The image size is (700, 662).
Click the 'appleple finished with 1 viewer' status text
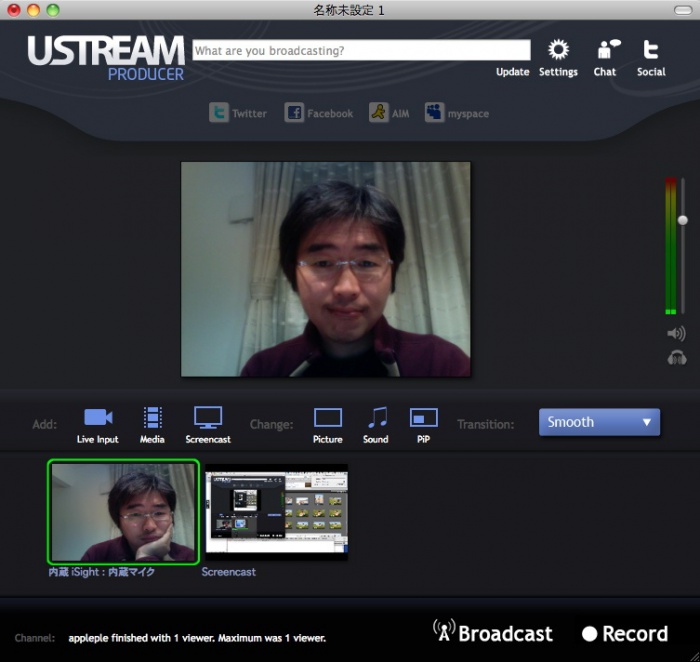tap(197, 638)
